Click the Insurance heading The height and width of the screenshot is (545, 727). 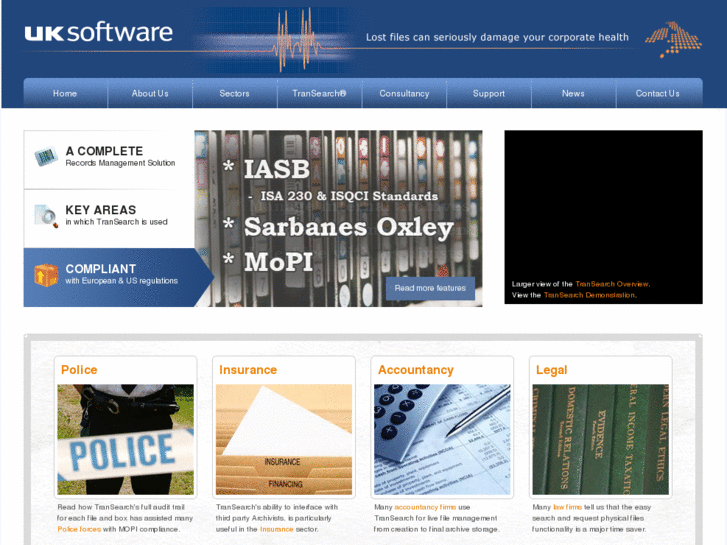tap(248, 370)
